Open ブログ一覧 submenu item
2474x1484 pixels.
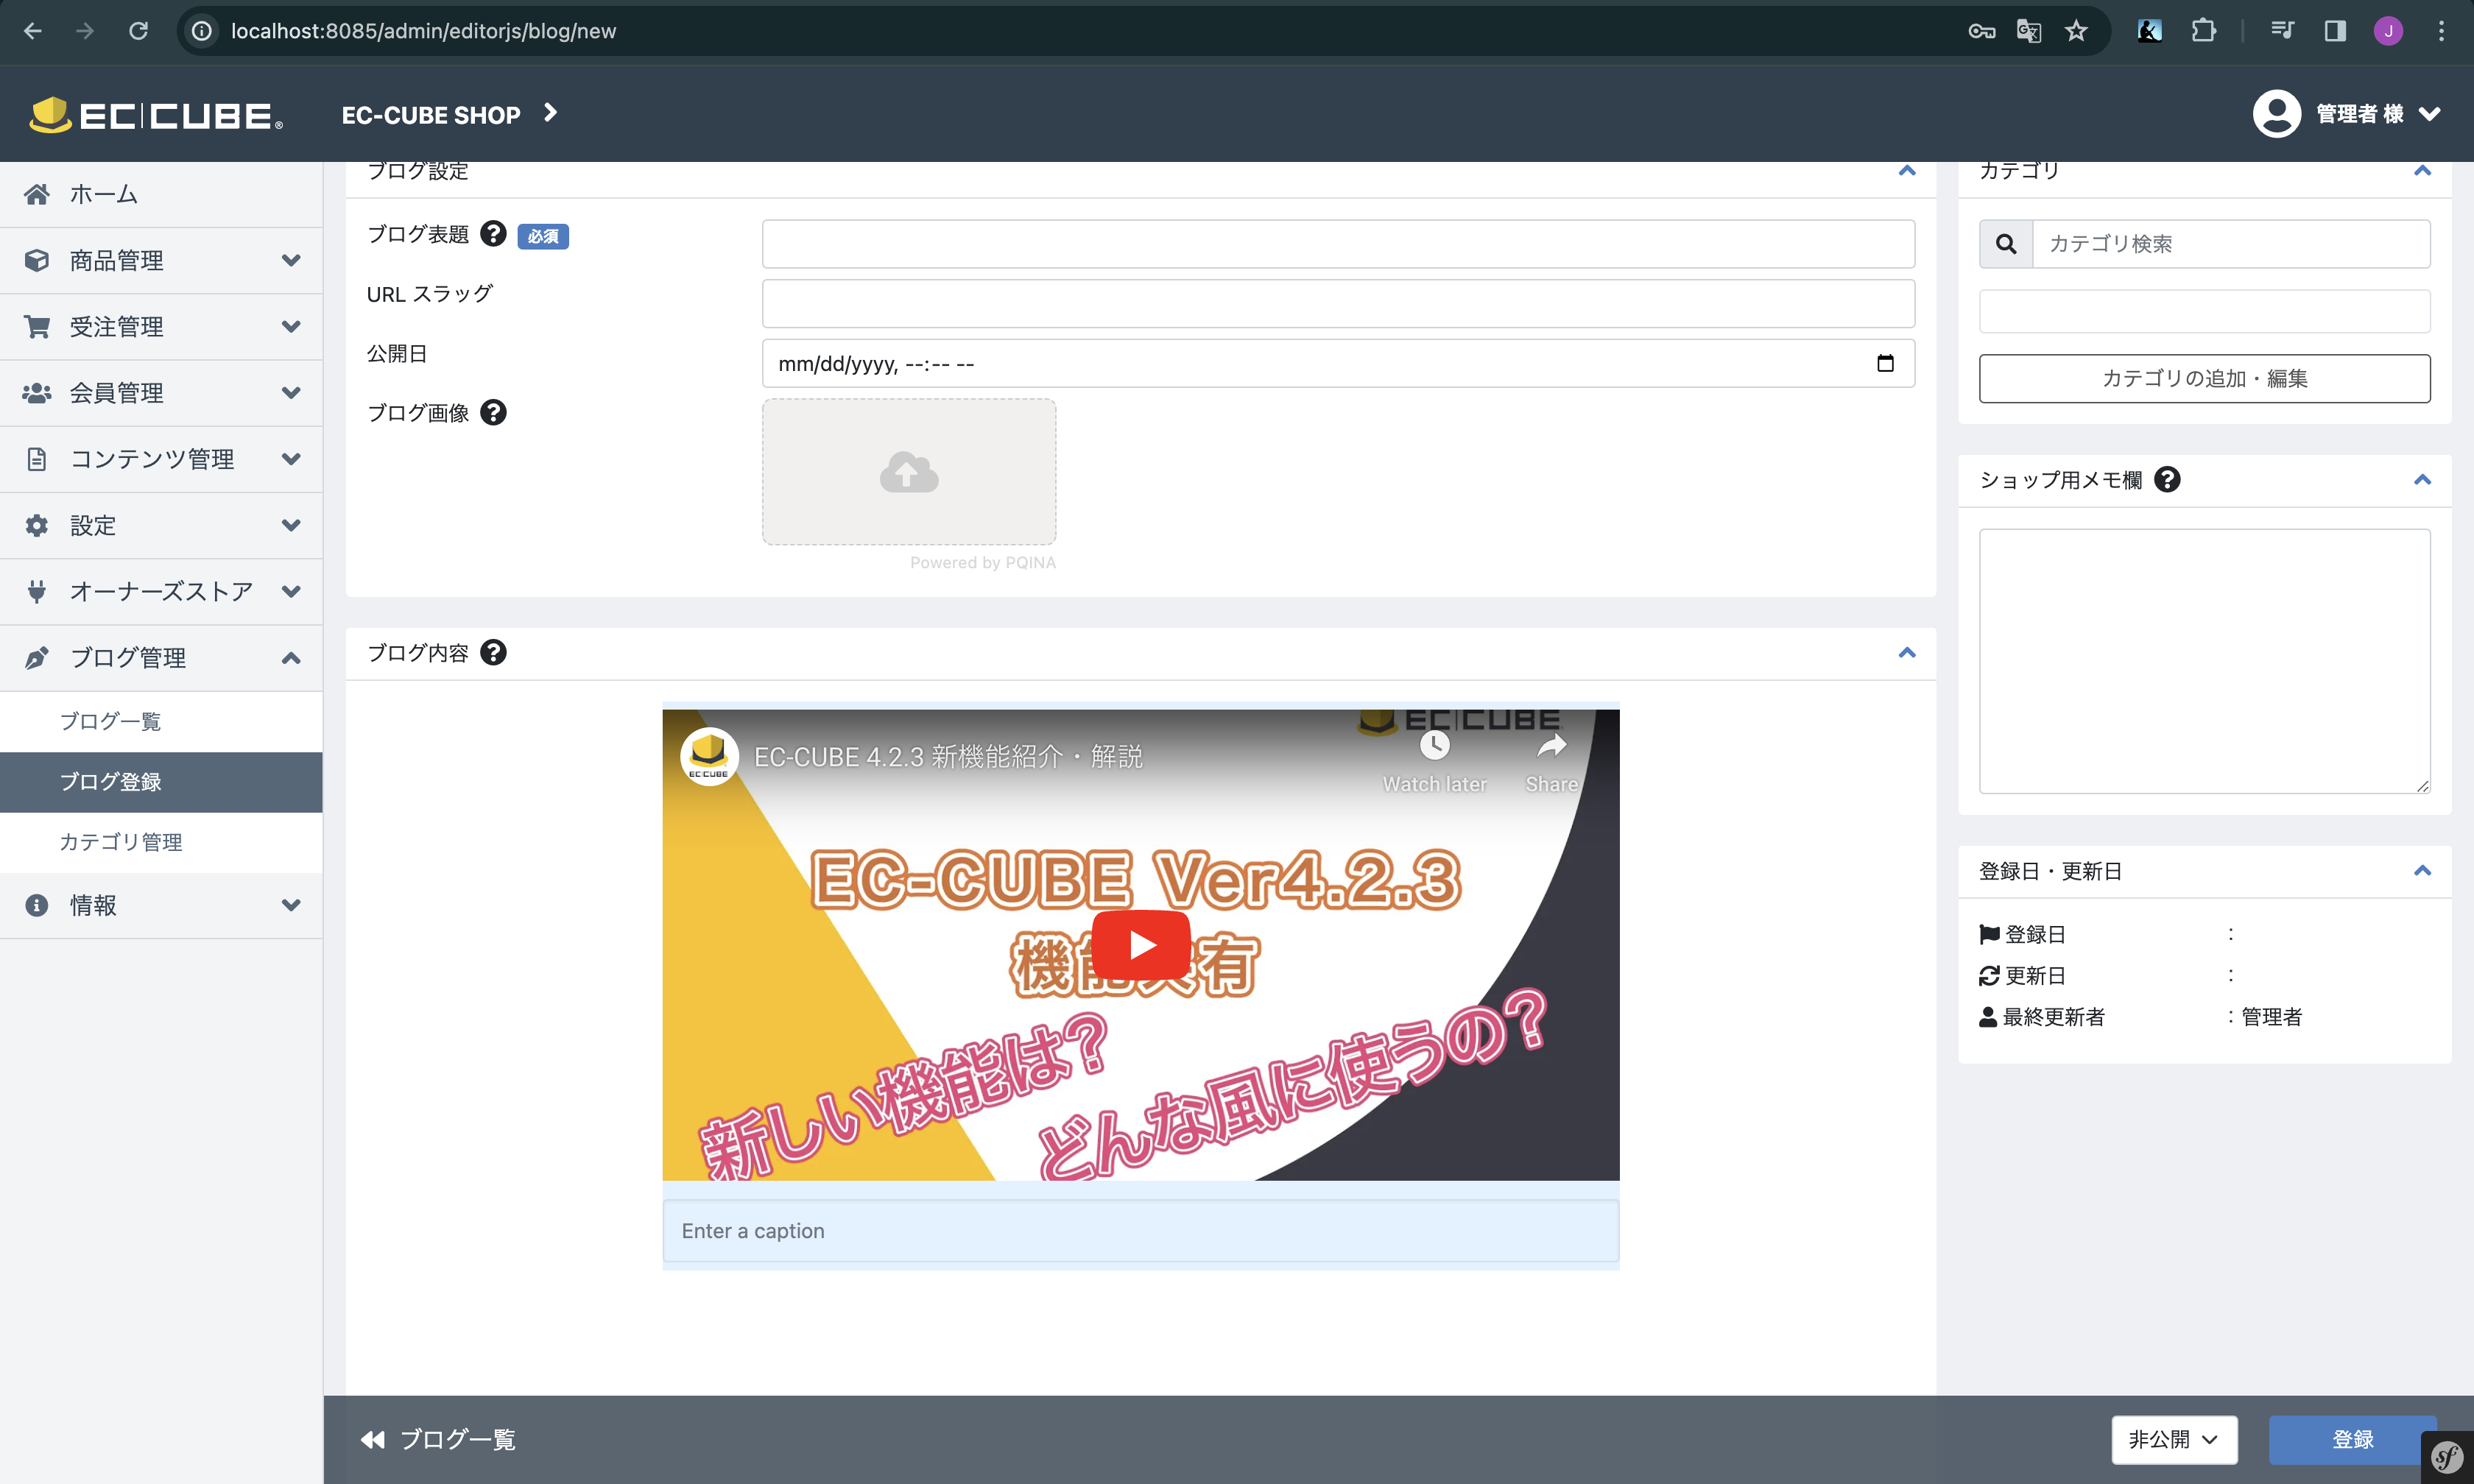161,721
